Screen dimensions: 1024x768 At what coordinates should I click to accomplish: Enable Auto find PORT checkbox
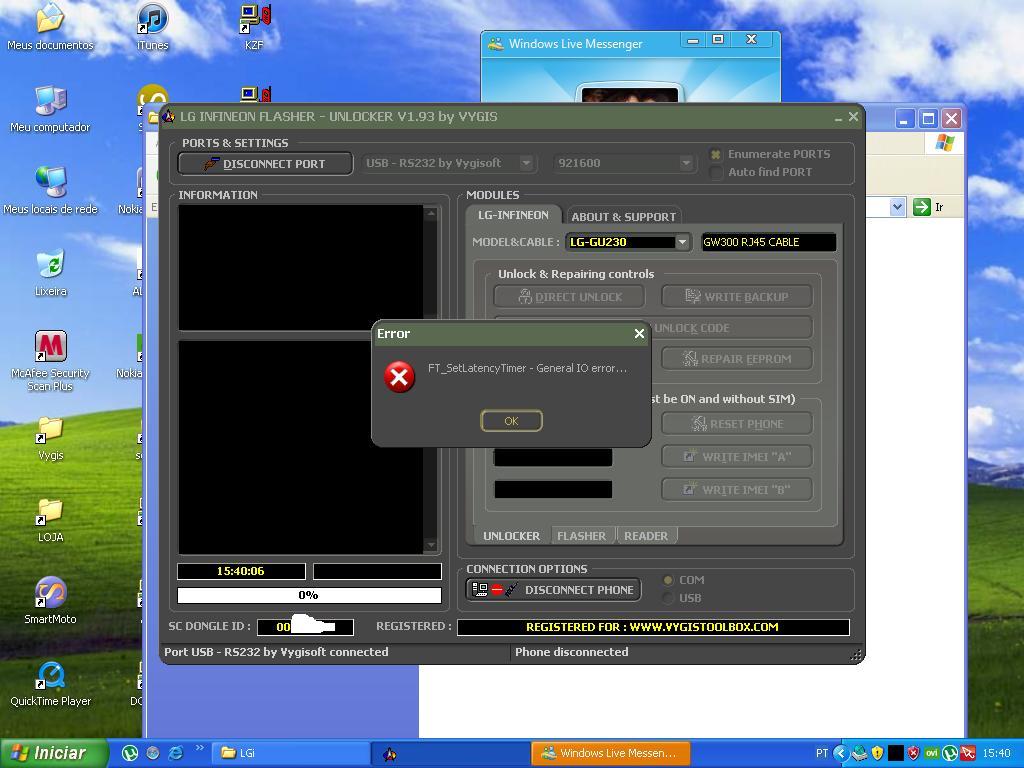point(716,172)
